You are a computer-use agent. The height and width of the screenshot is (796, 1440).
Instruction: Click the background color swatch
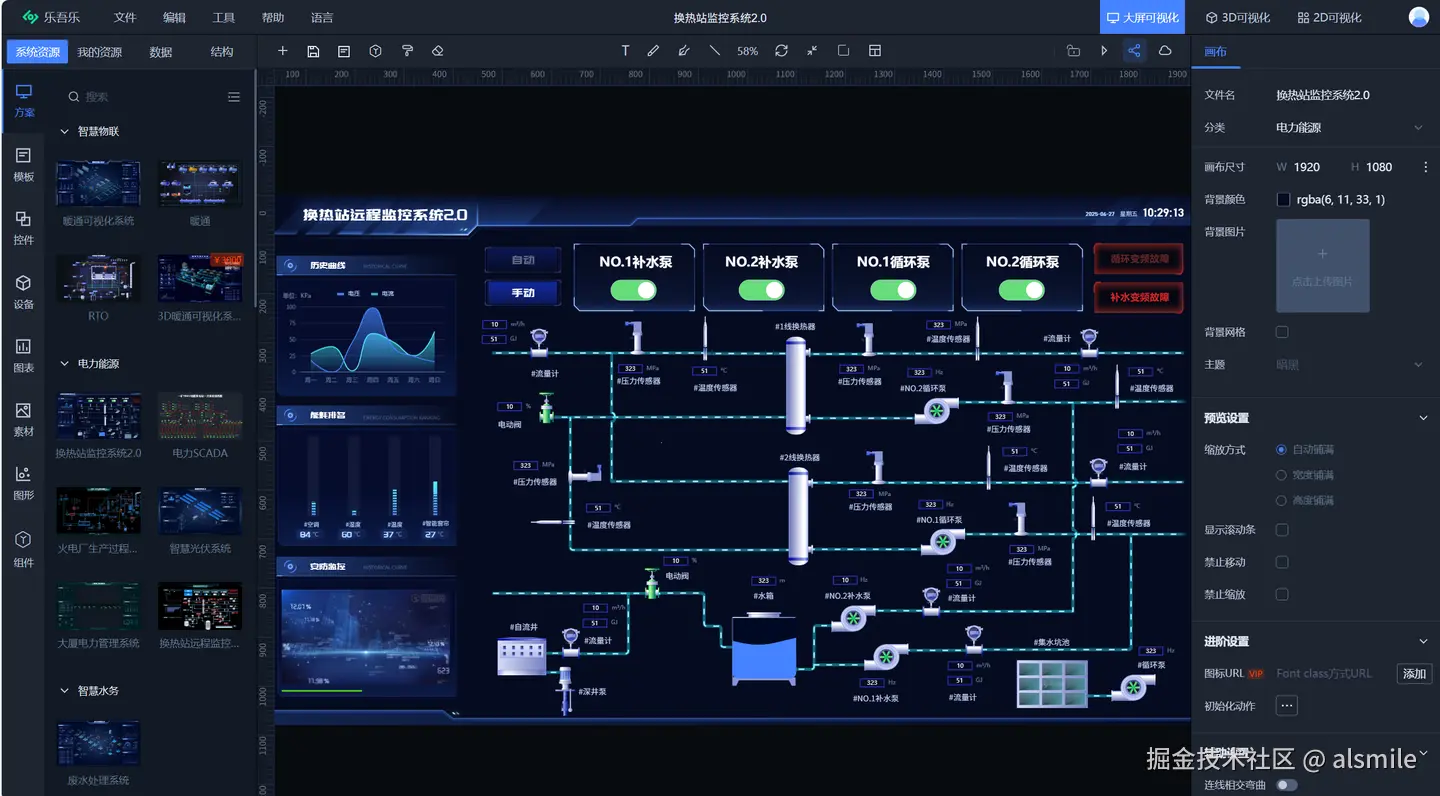1283,200
